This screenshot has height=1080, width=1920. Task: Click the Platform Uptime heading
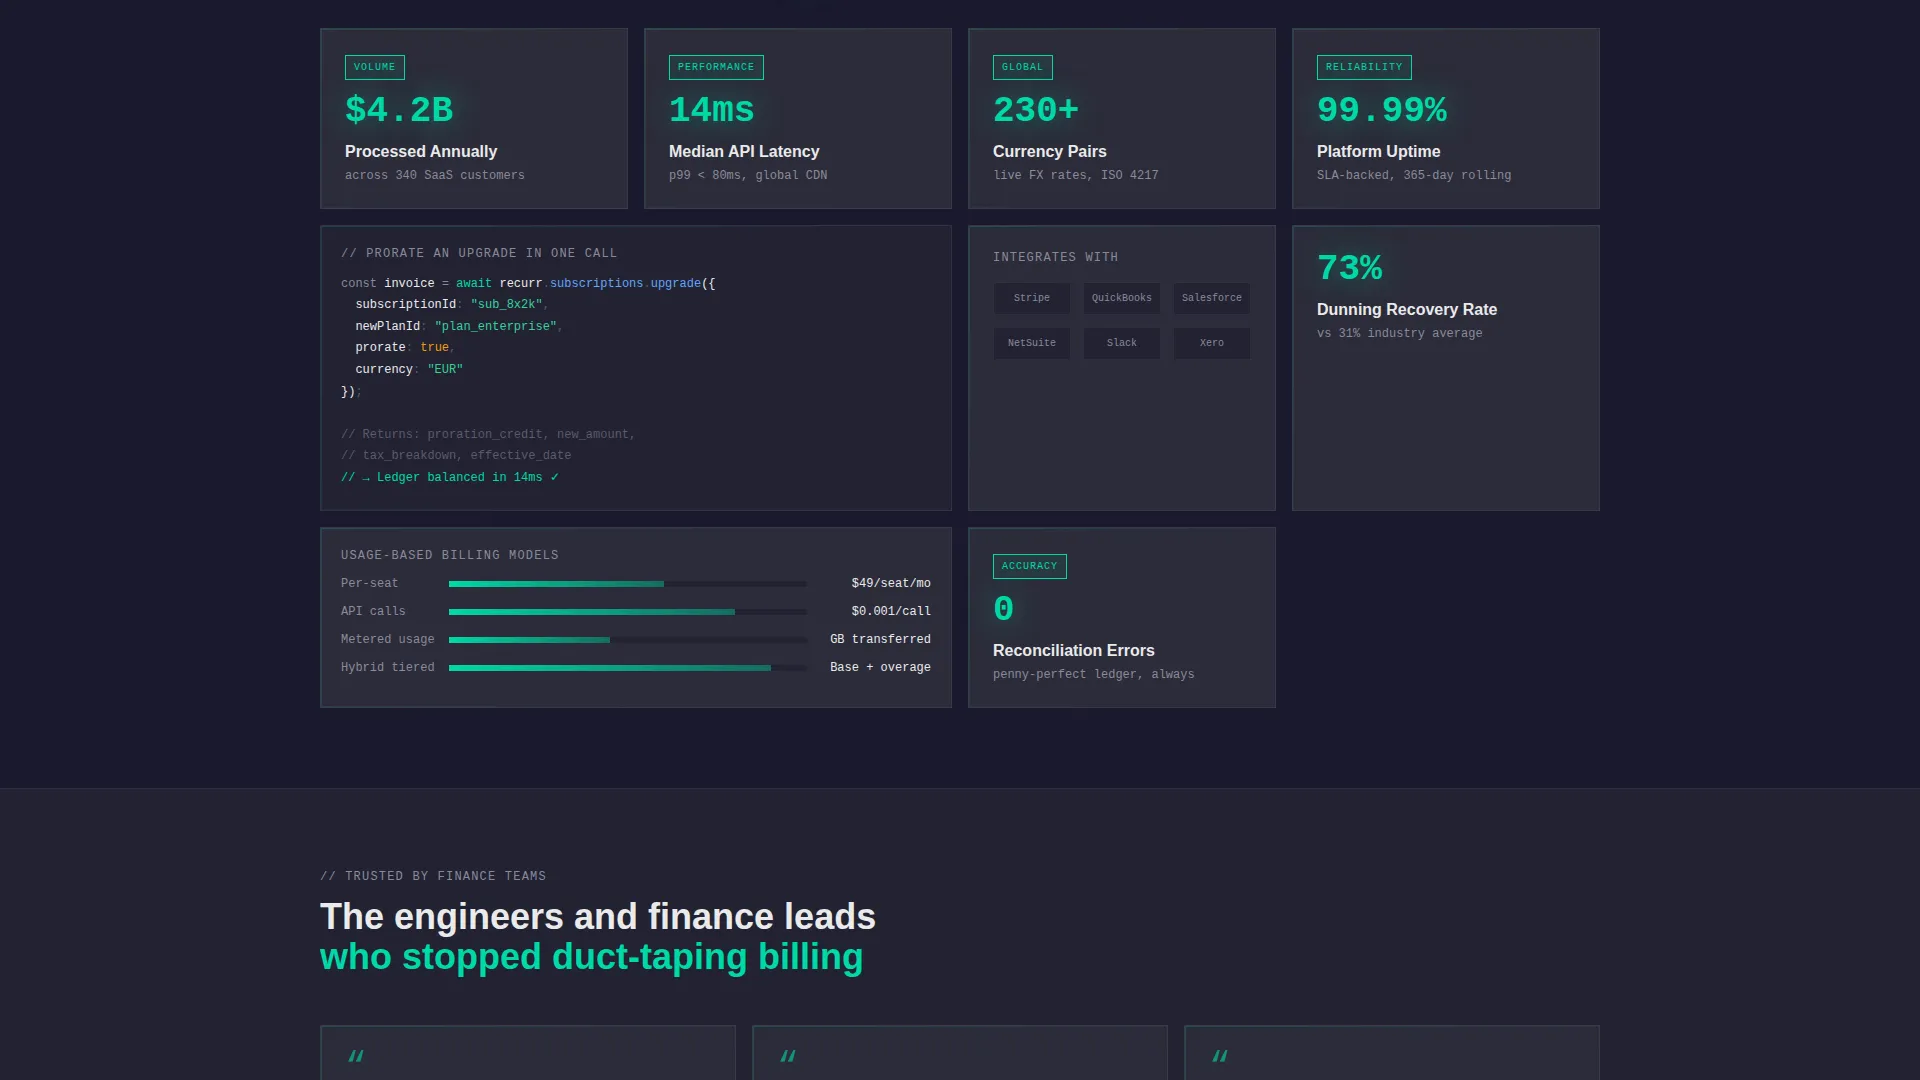pos(1378,151)
